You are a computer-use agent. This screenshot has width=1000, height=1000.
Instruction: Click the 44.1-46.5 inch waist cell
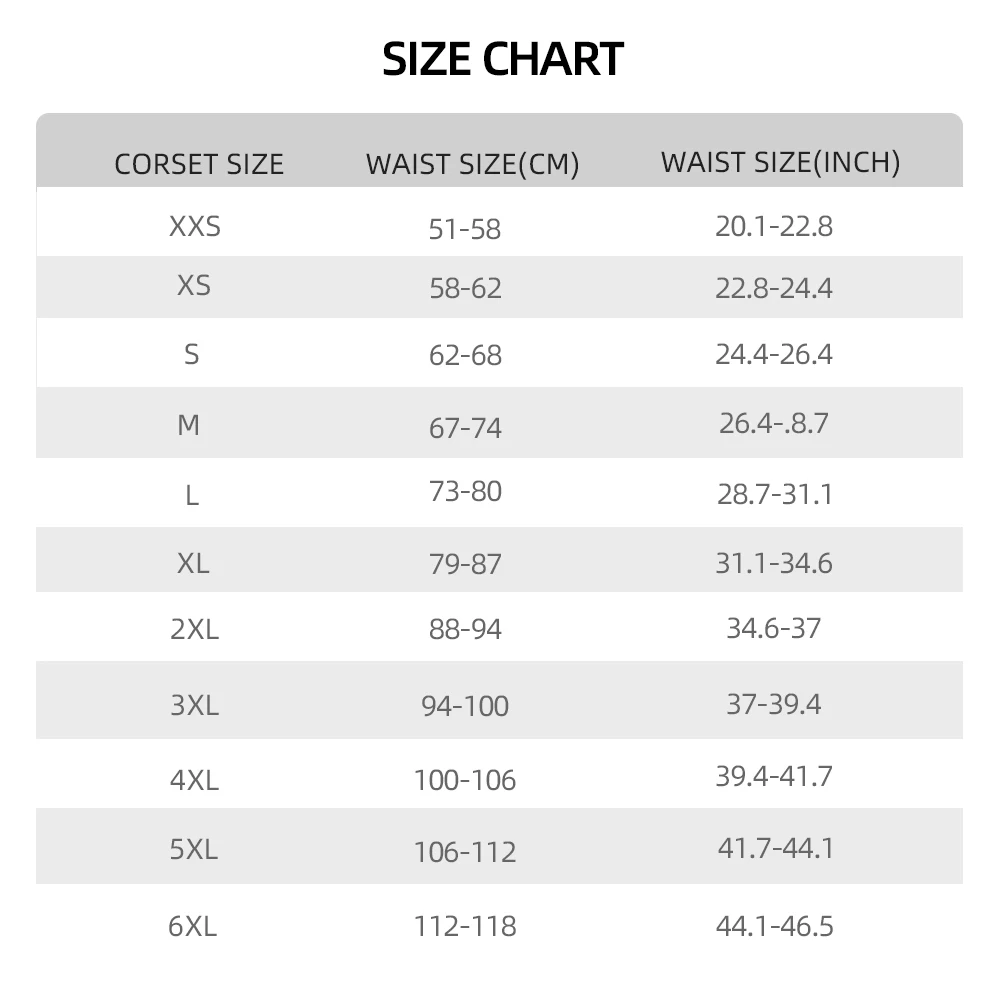click(x=773, y=926)
